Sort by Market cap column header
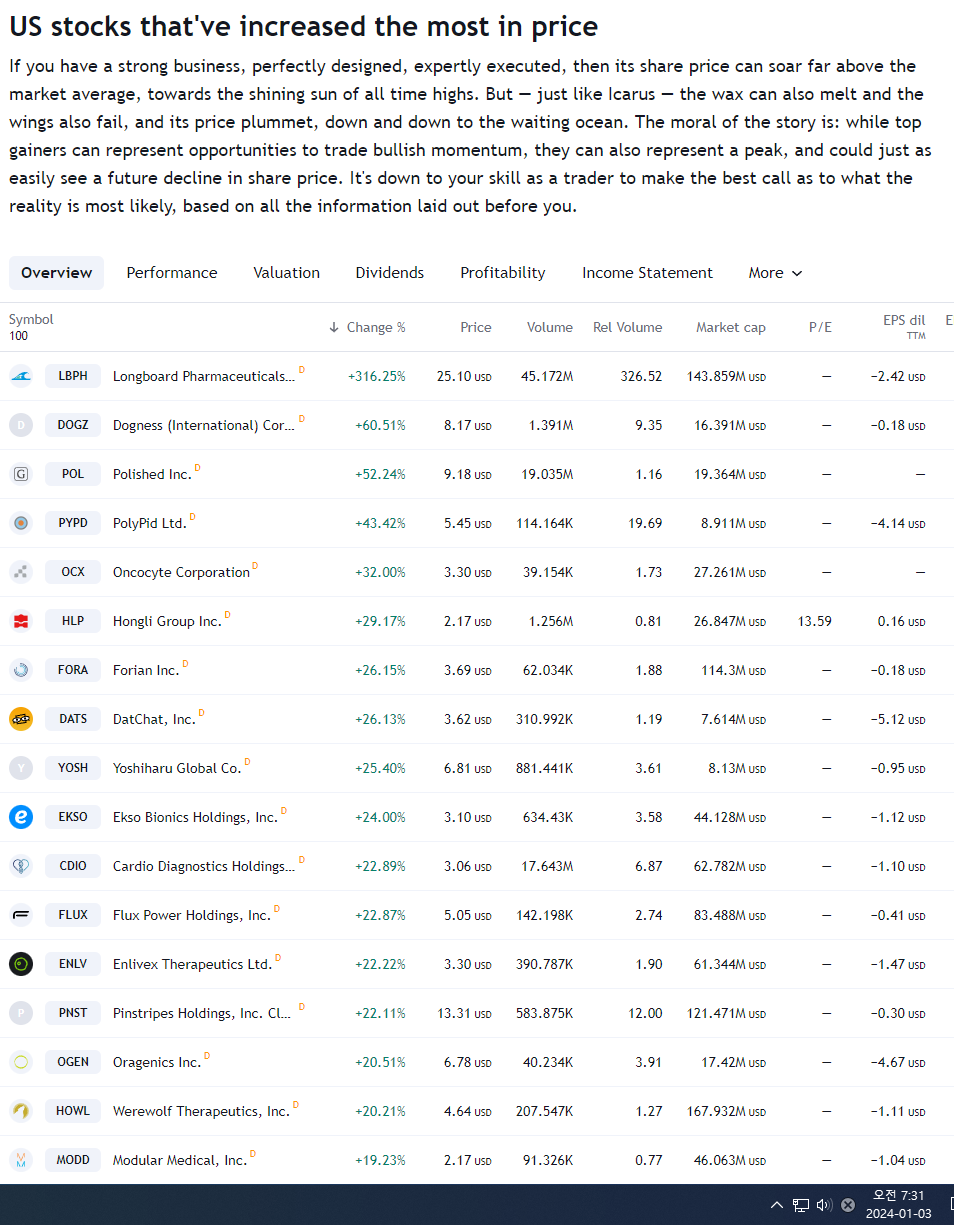The image size is (954, 1225). pyautogui.click(x=731, y=327)
